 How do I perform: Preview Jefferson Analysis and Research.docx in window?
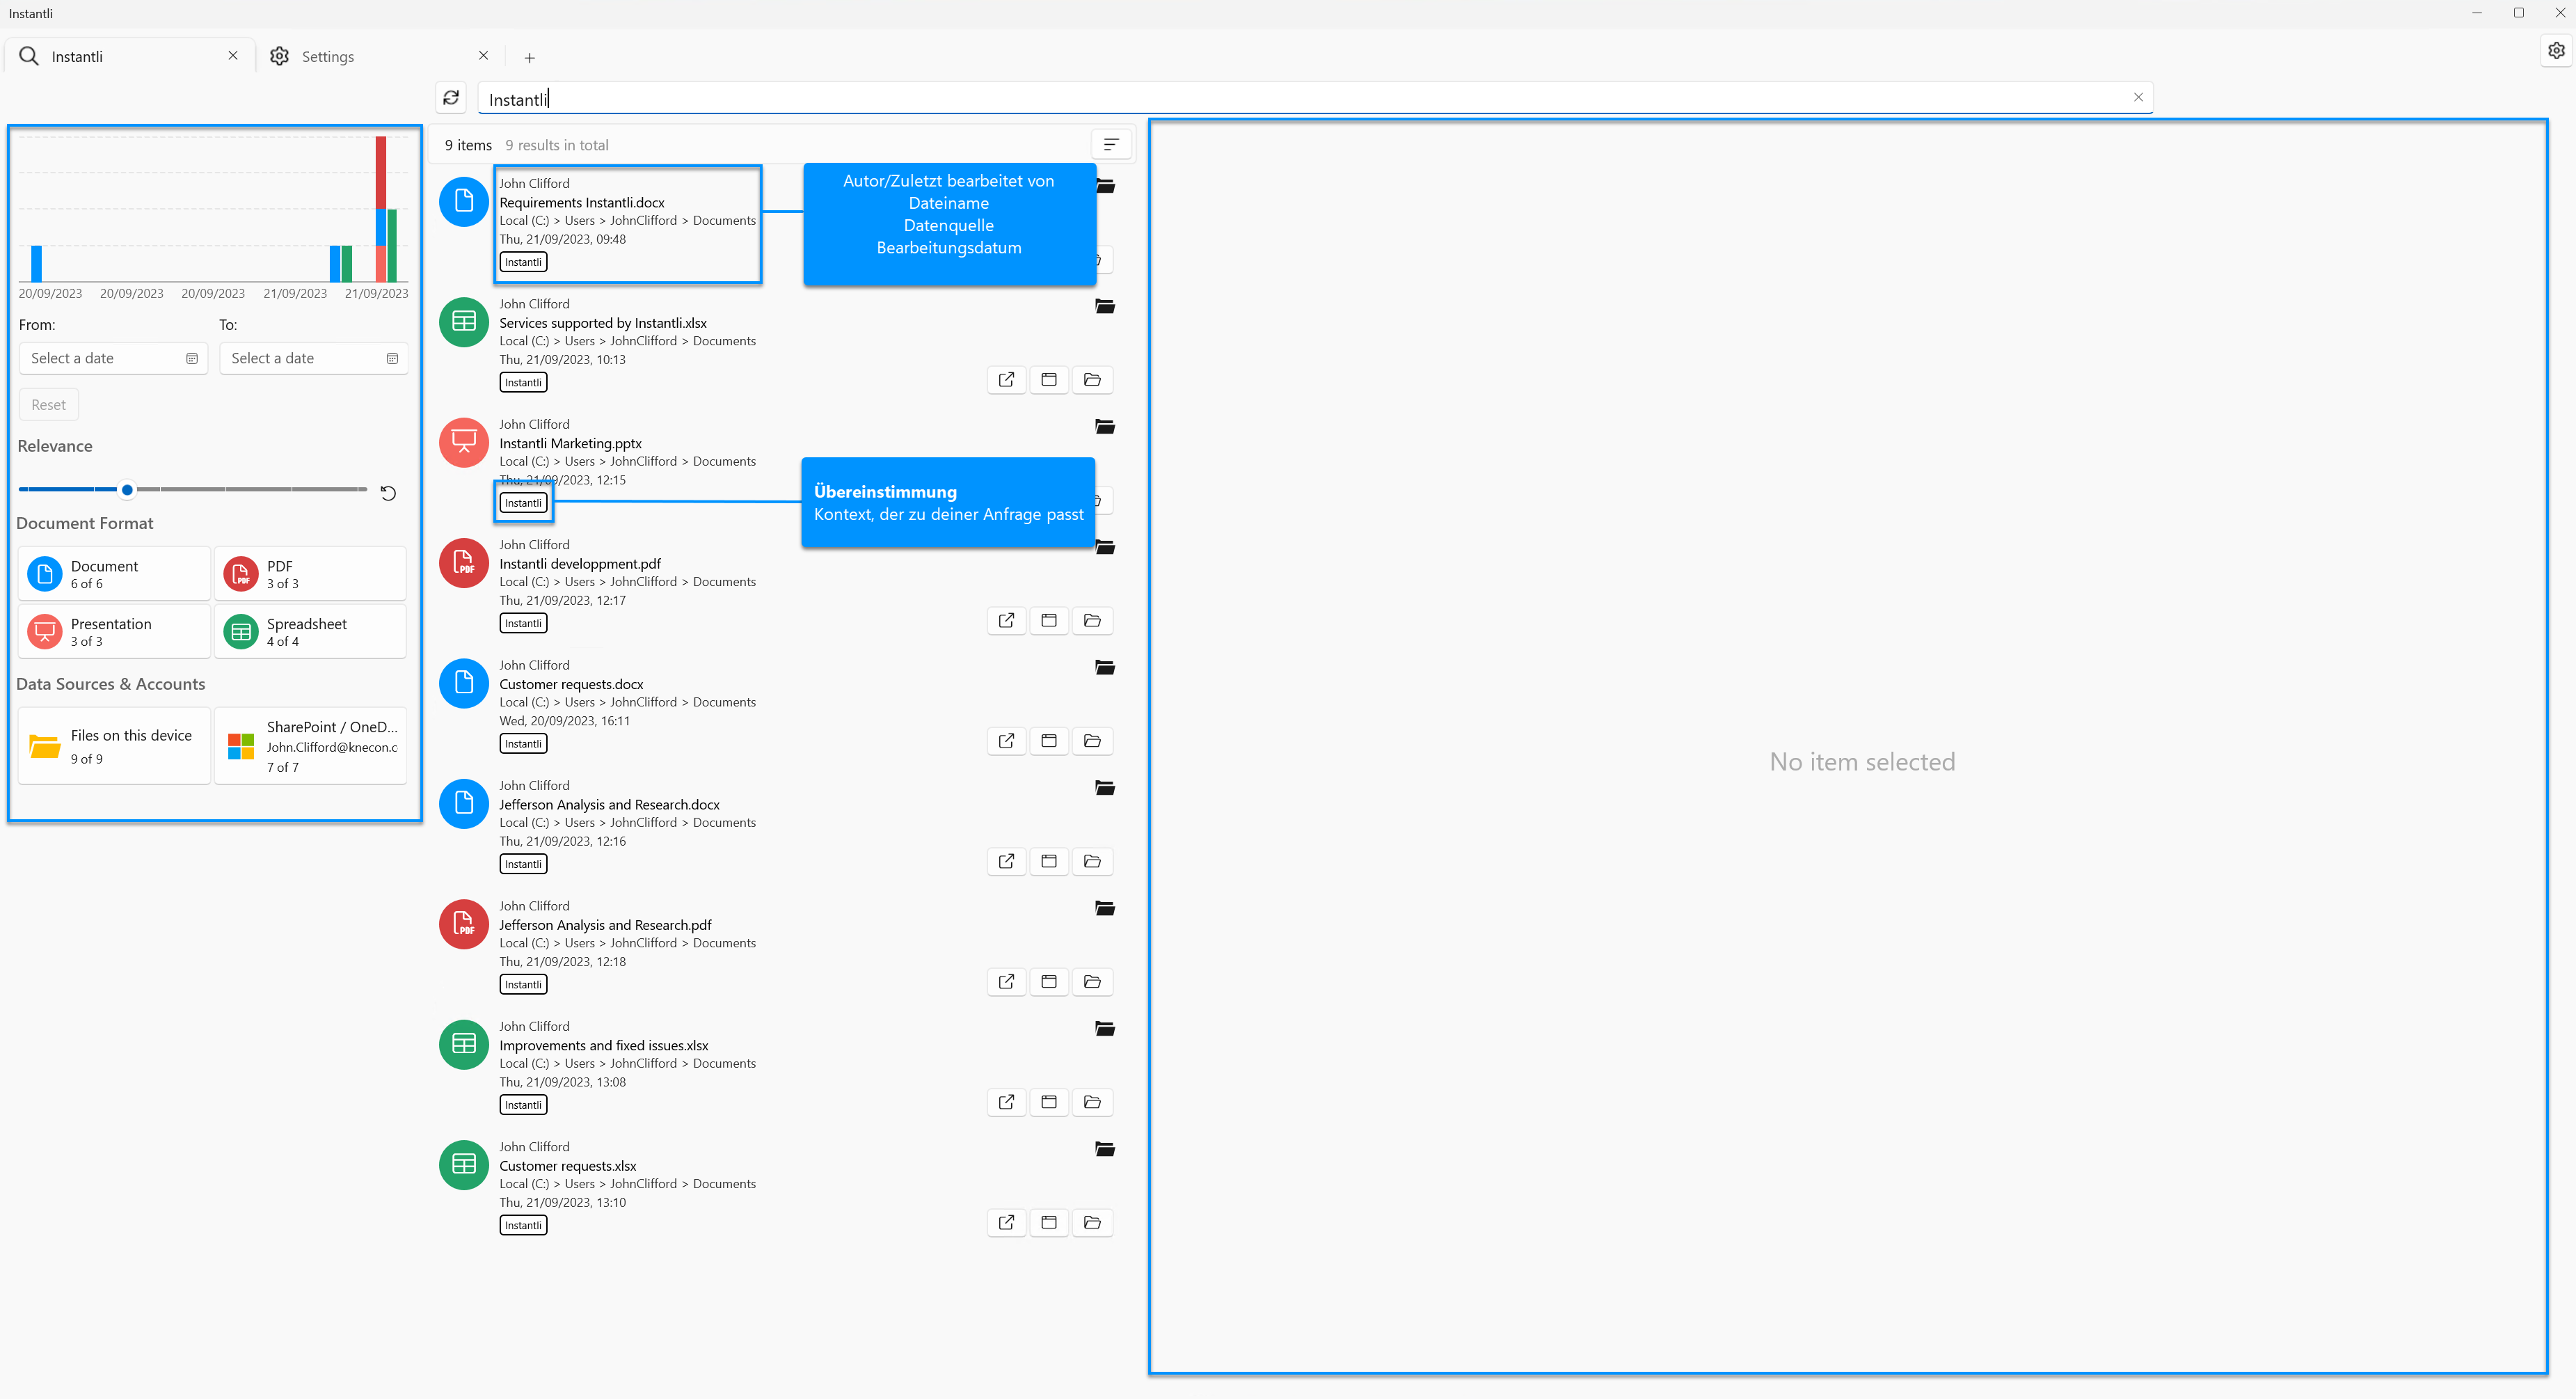coord(1049,861)
